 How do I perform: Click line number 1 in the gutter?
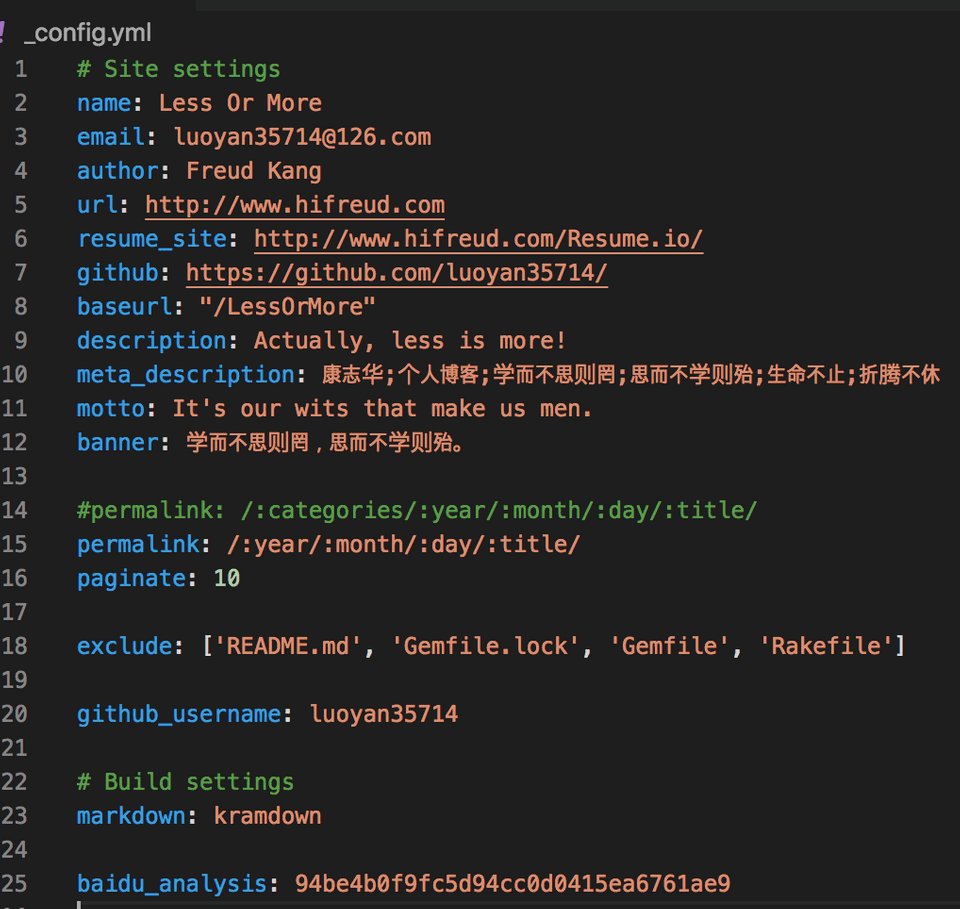[21, 68]
